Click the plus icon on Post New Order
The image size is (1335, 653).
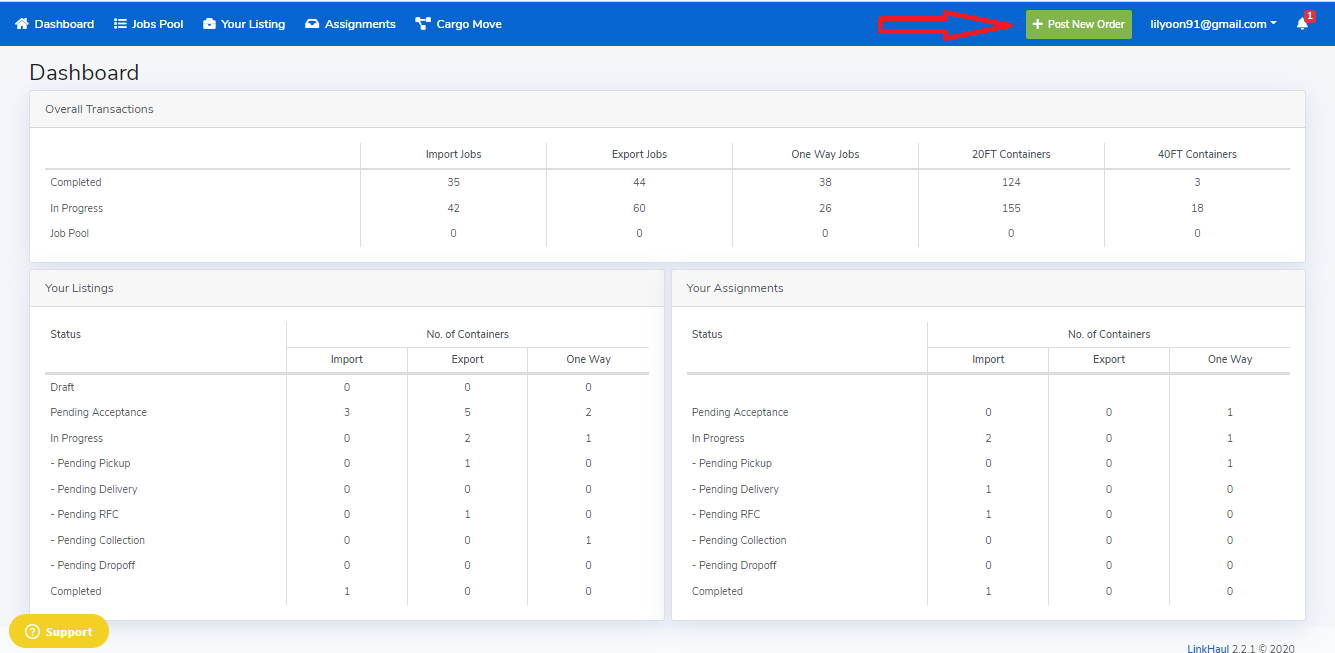point(1038,24)
